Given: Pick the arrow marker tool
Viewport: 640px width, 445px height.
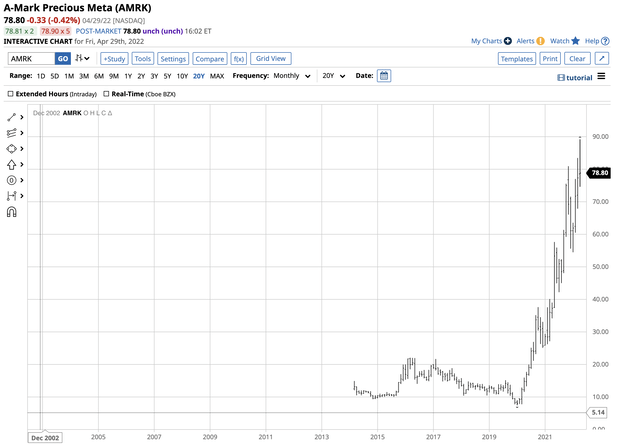Looking at the screenshot, I should point(12,164).
